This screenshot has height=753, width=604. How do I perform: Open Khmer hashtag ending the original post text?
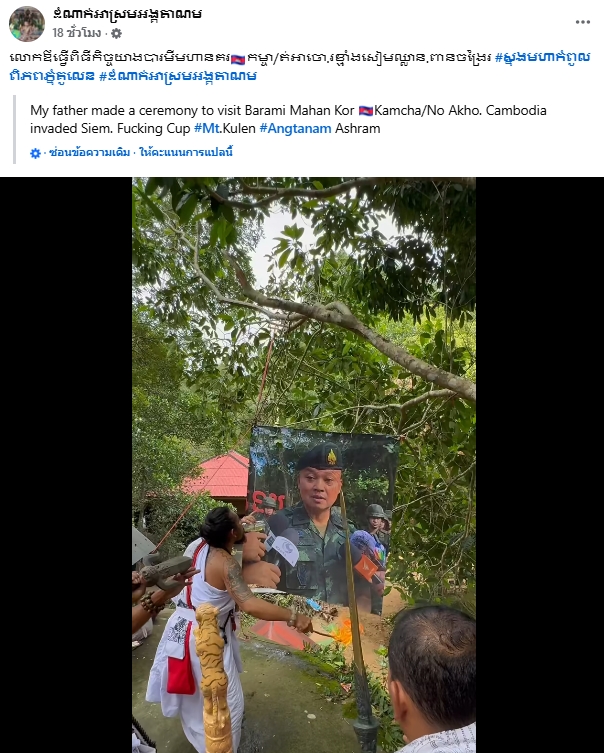click(178, 76)
